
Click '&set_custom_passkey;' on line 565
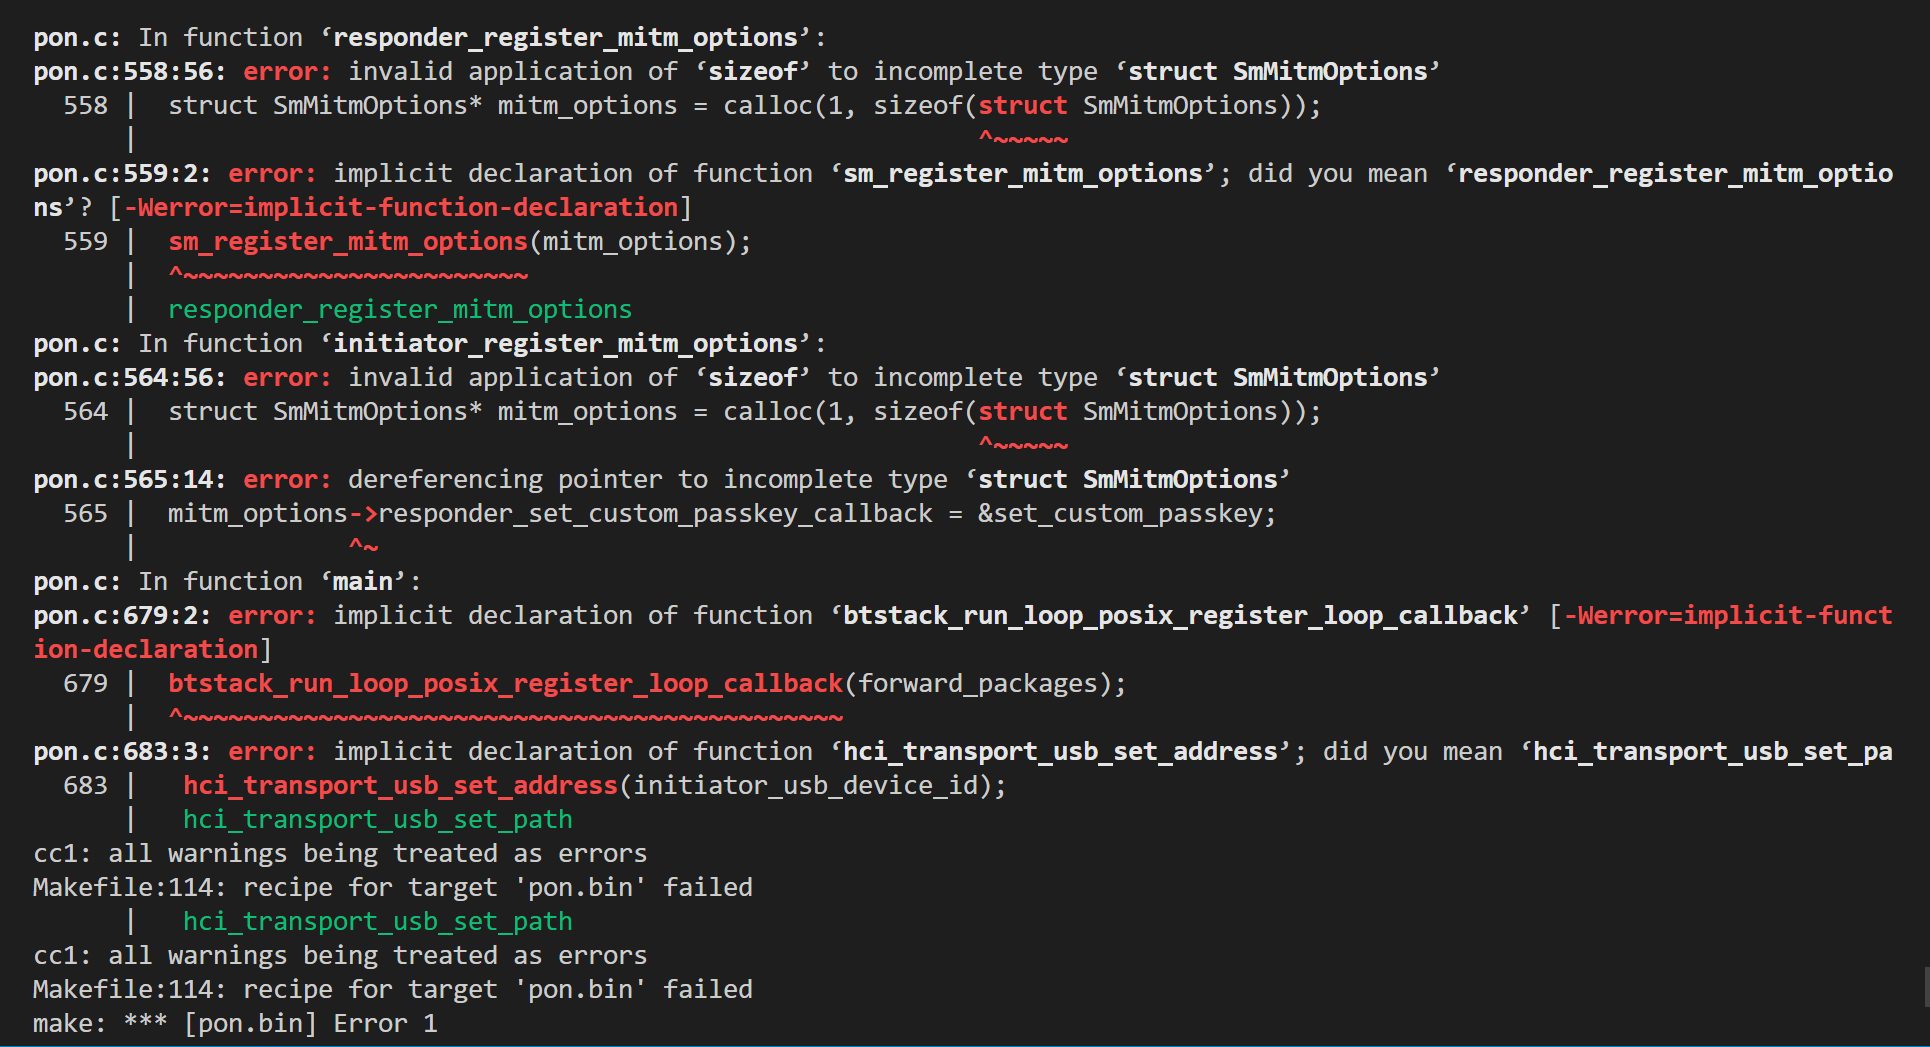coord(1127,514)
